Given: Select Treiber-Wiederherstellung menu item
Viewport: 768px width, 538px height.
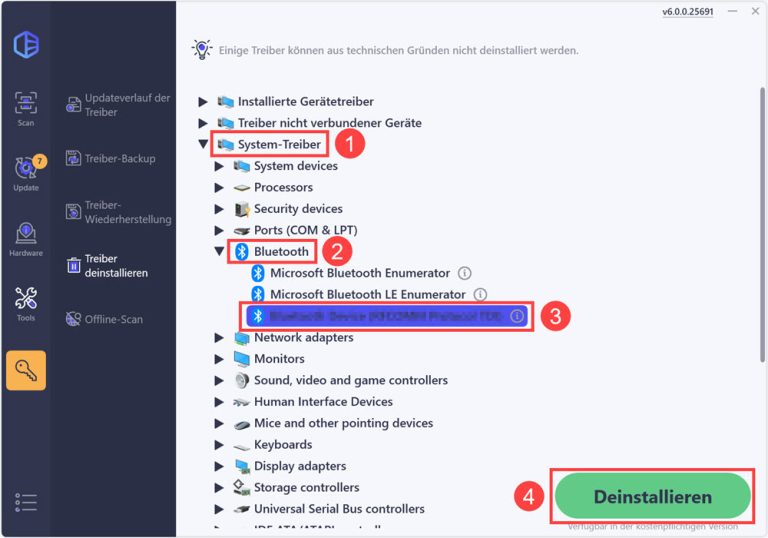Looking at the screenshot, I should click(118, 212).
